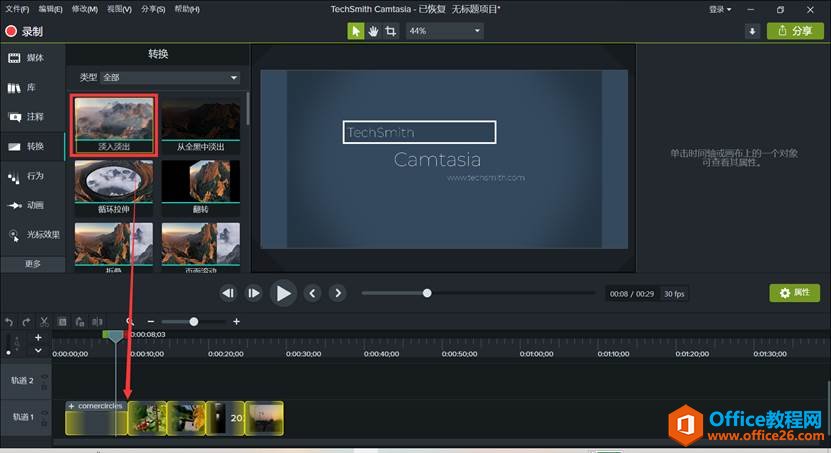
Task: Click the green 分享 share button
Action: coord(795,31)
